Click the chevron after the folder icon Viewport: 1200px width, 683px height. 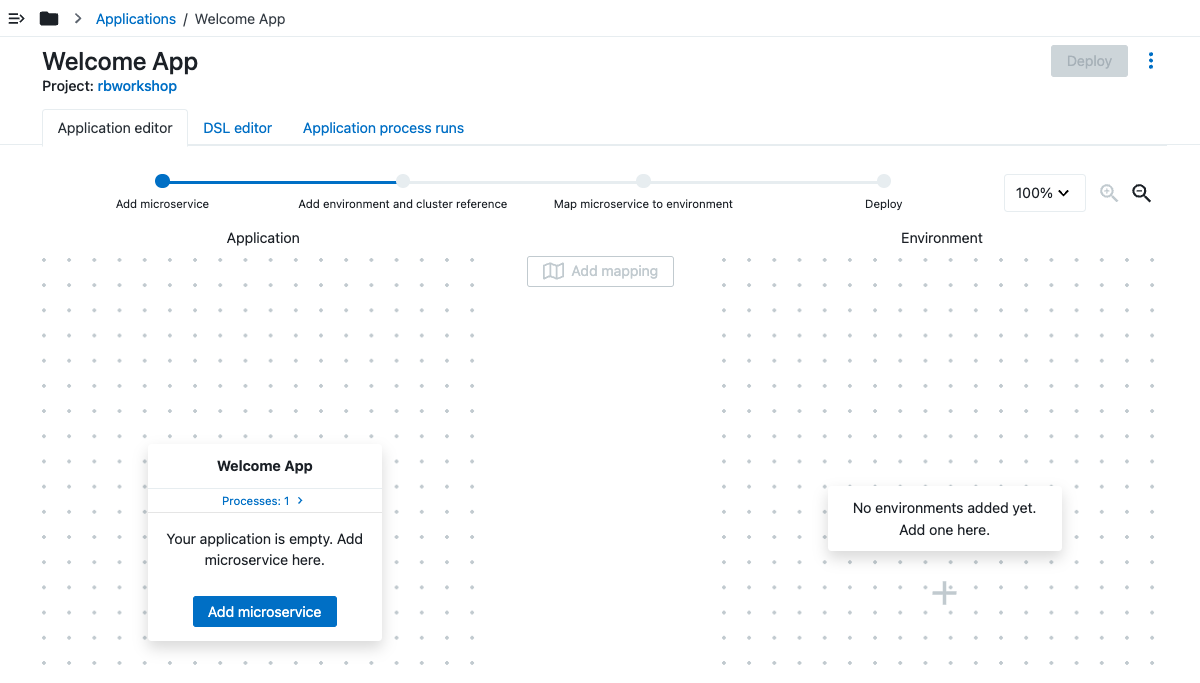click(77, 18)
